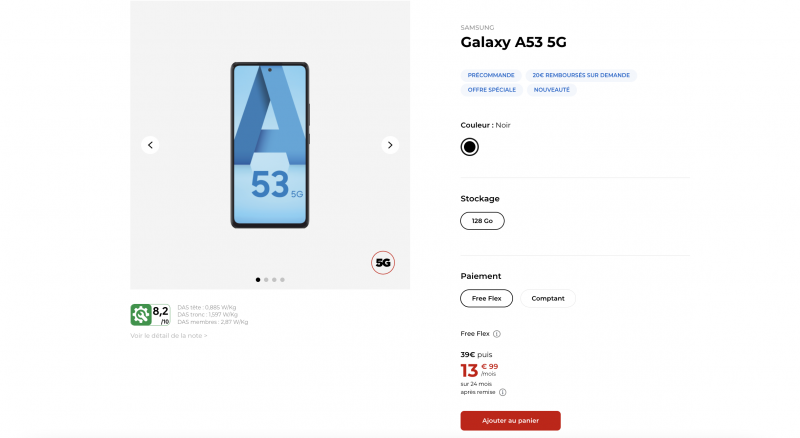Select the Noir color swatch
The image size is (800, 438).
pyautogui.click(x=470, y=147)
